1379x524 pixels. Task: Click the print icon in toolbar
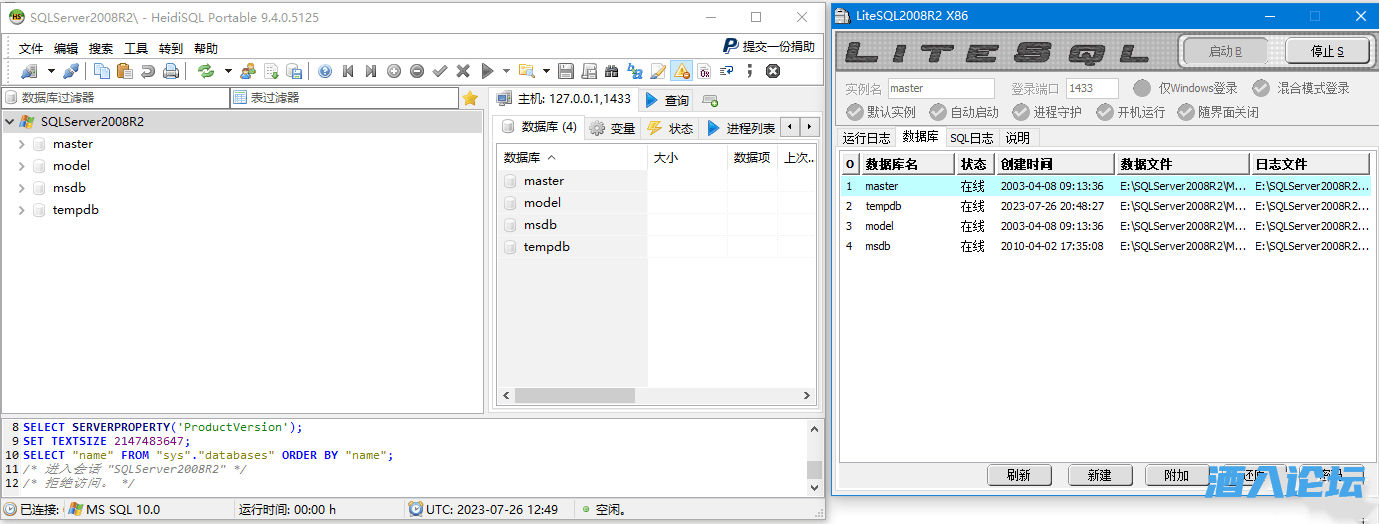171,71
